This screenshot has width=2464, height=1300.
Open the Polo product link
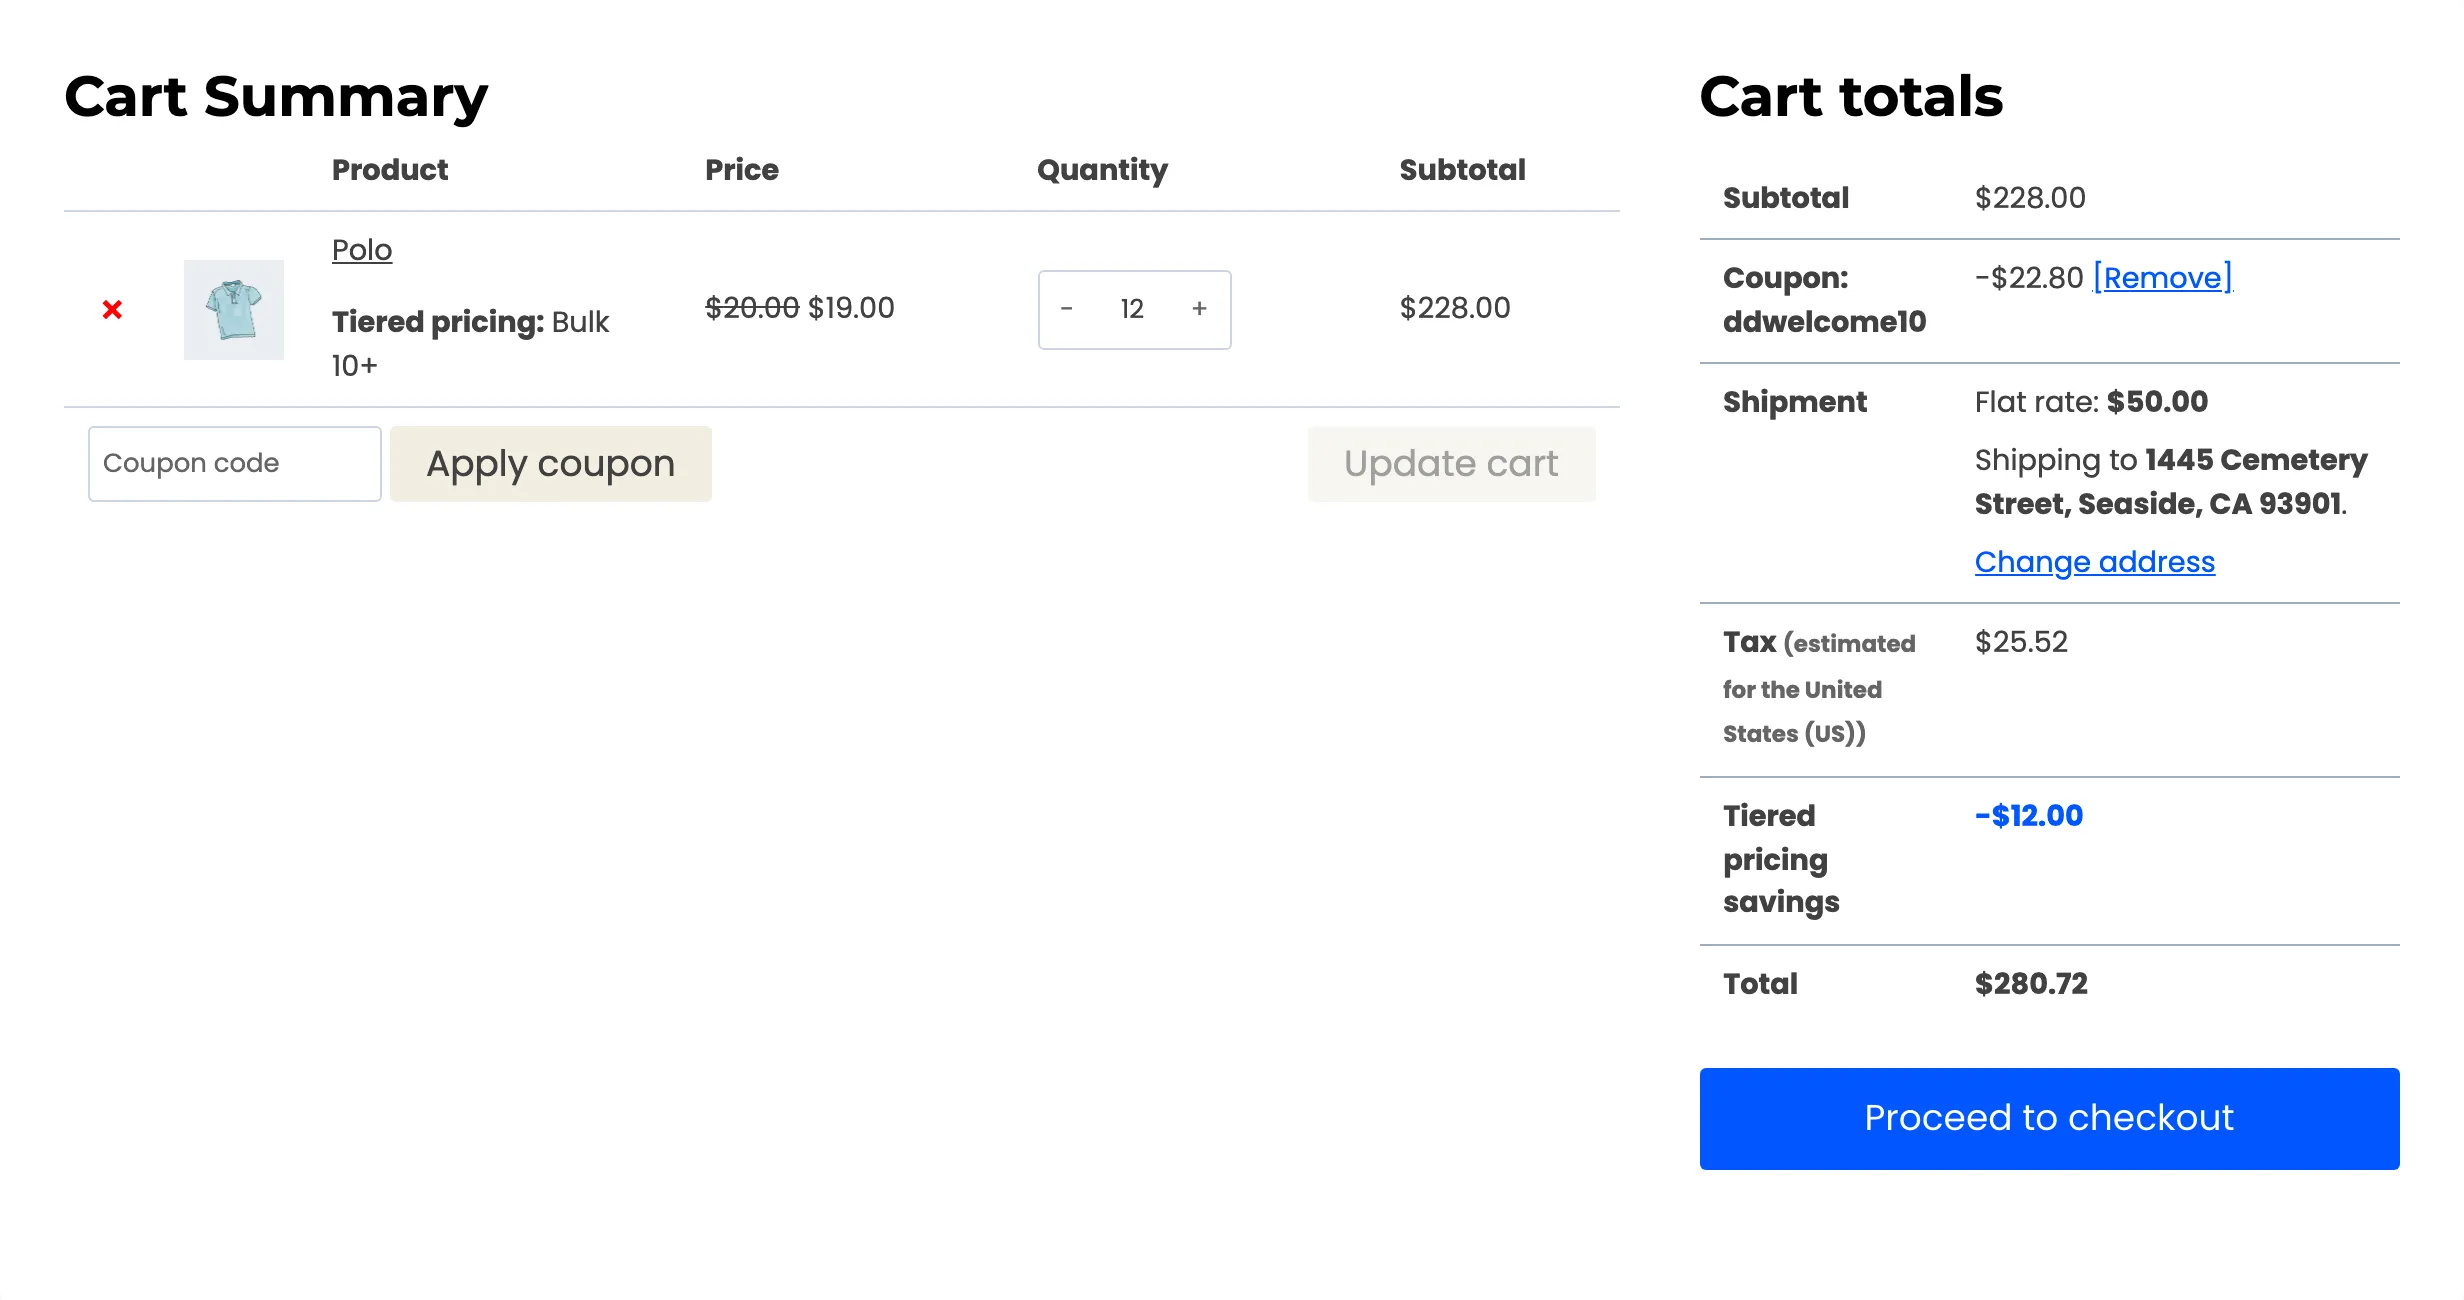click(362, 250)
